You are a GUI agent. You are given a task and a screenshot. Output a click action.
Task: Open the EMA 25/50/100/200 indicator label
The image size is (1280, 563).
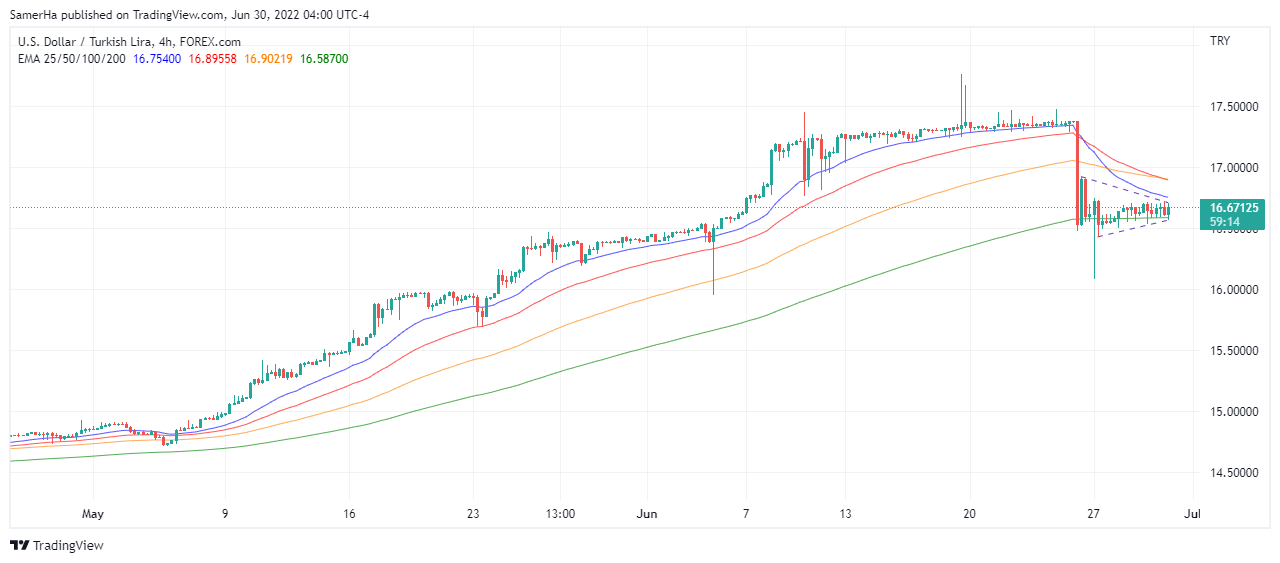[x=72, y=59]
